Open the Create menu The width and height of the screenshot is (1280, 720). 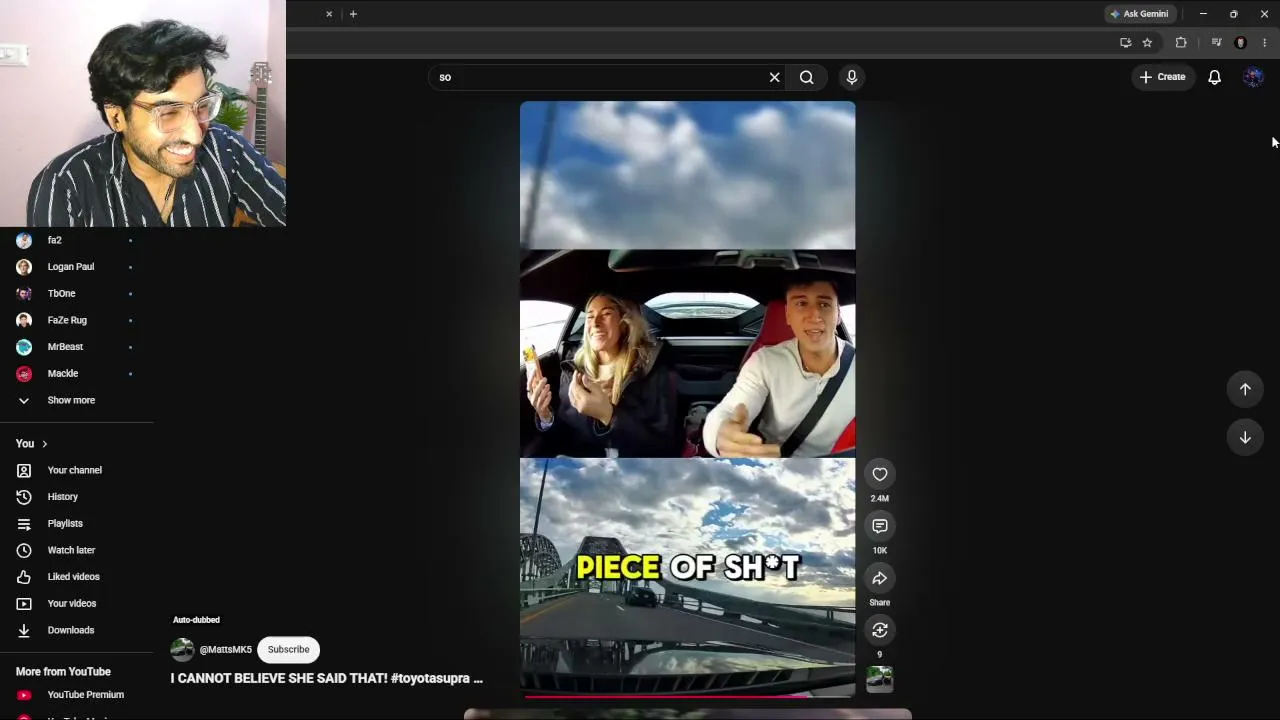(x=1163, y=77)
